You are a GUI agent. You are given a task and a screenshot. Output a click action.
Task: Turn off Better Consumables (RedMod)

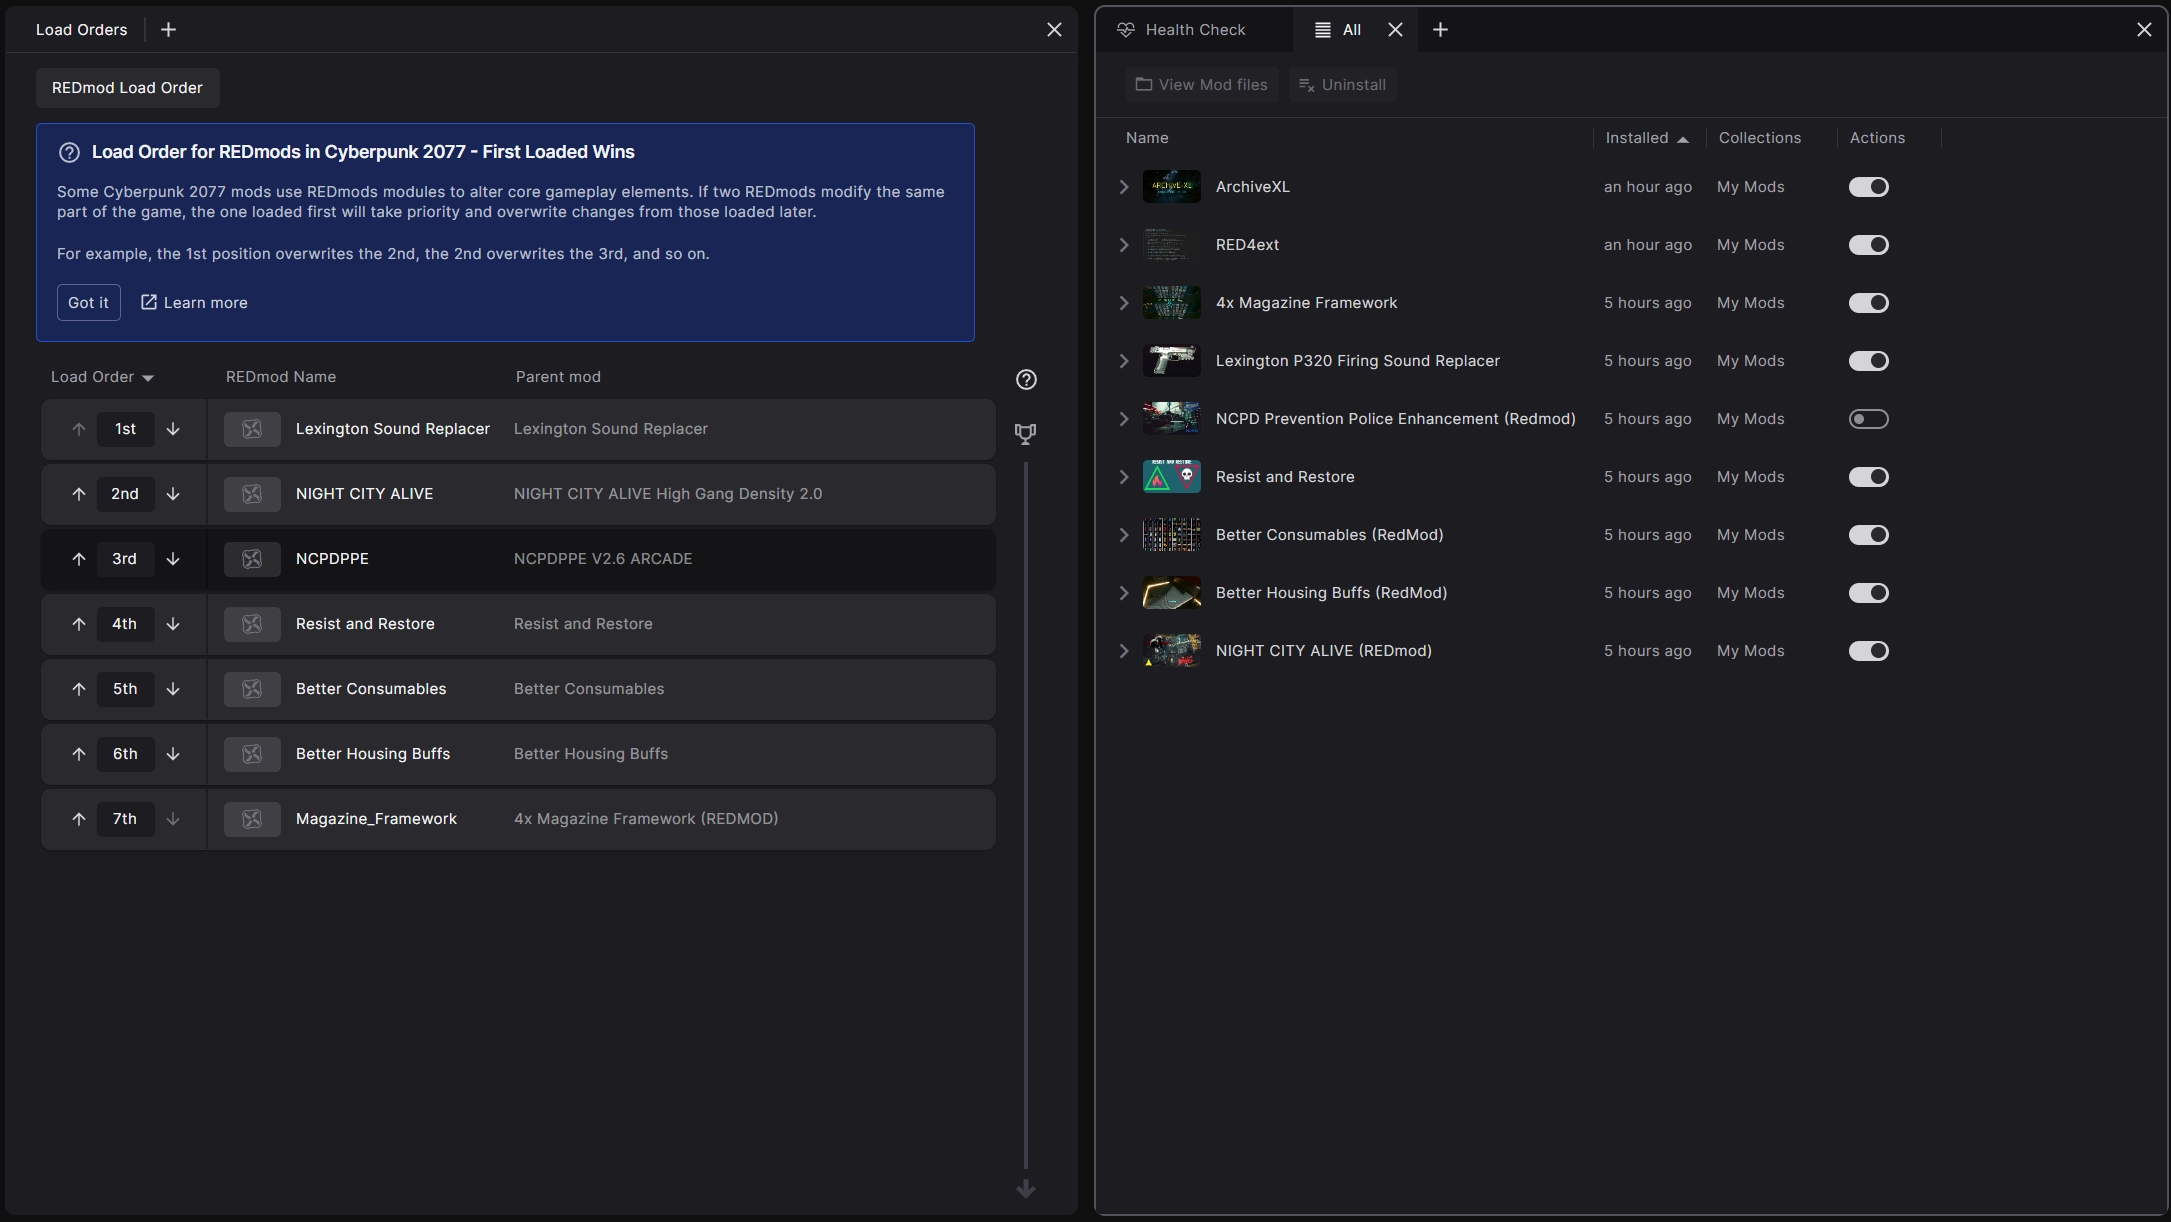pyautogui.click(x=1868, y=535)
